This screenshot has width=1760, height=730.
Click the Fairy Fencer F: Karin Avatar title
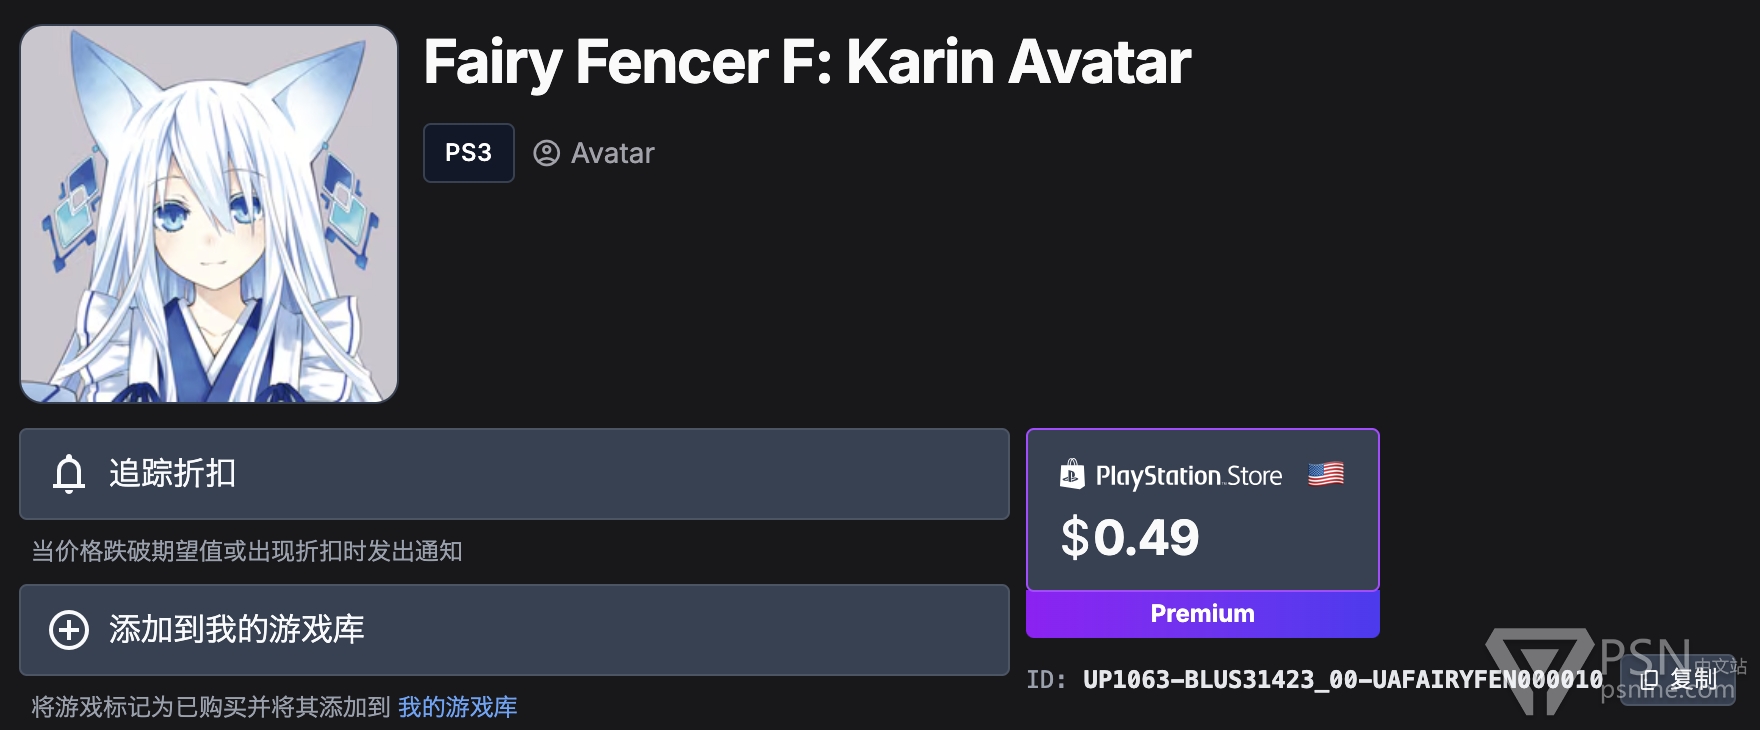[807, 62]
